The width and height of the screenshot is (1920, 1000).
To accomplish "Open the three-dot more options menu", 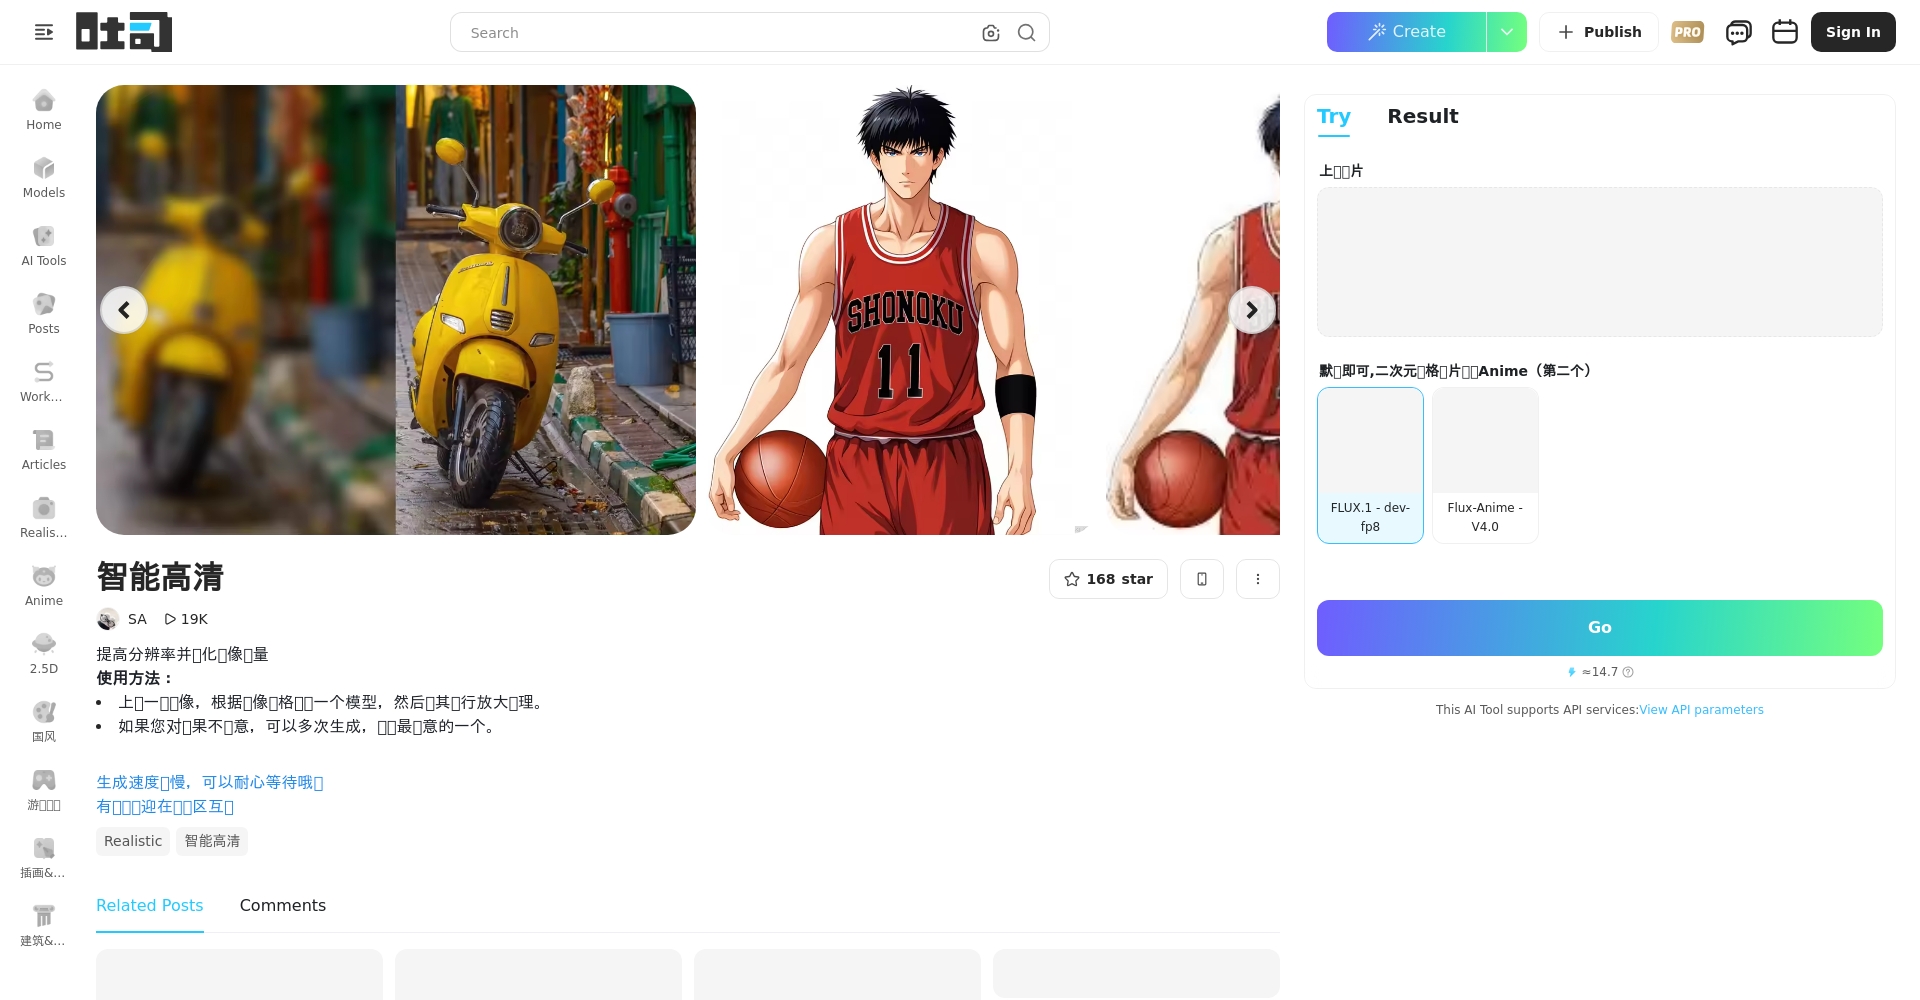I will pyautogui.click(x=1258, y=579).
